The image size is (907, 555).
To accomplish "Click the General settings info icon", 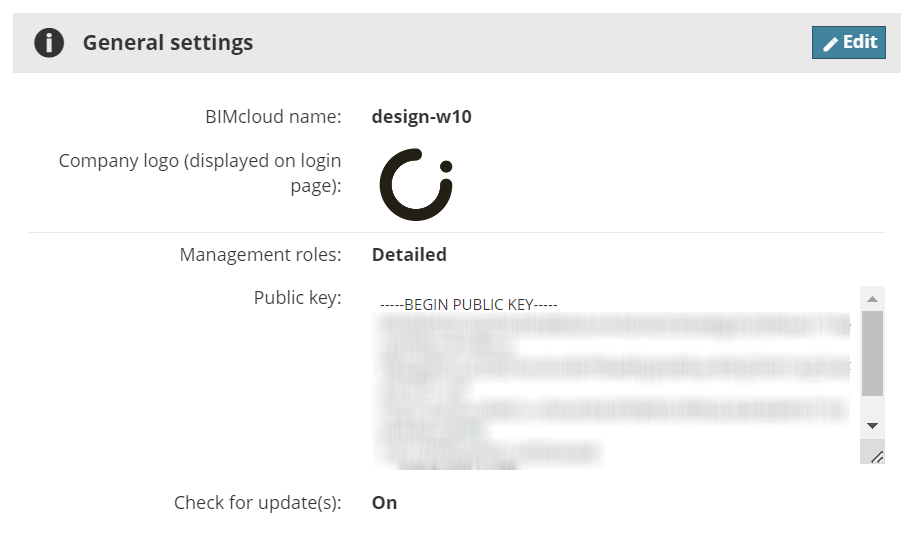I will click(x=49, y=43).
